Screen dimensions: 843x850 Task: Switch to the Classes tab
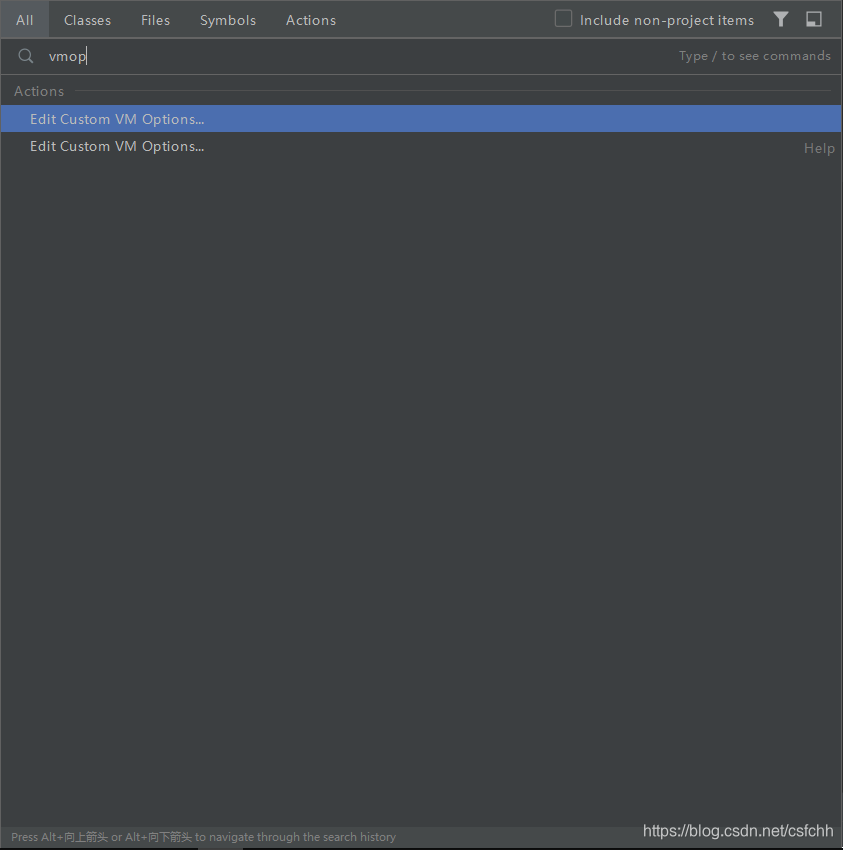87,20
